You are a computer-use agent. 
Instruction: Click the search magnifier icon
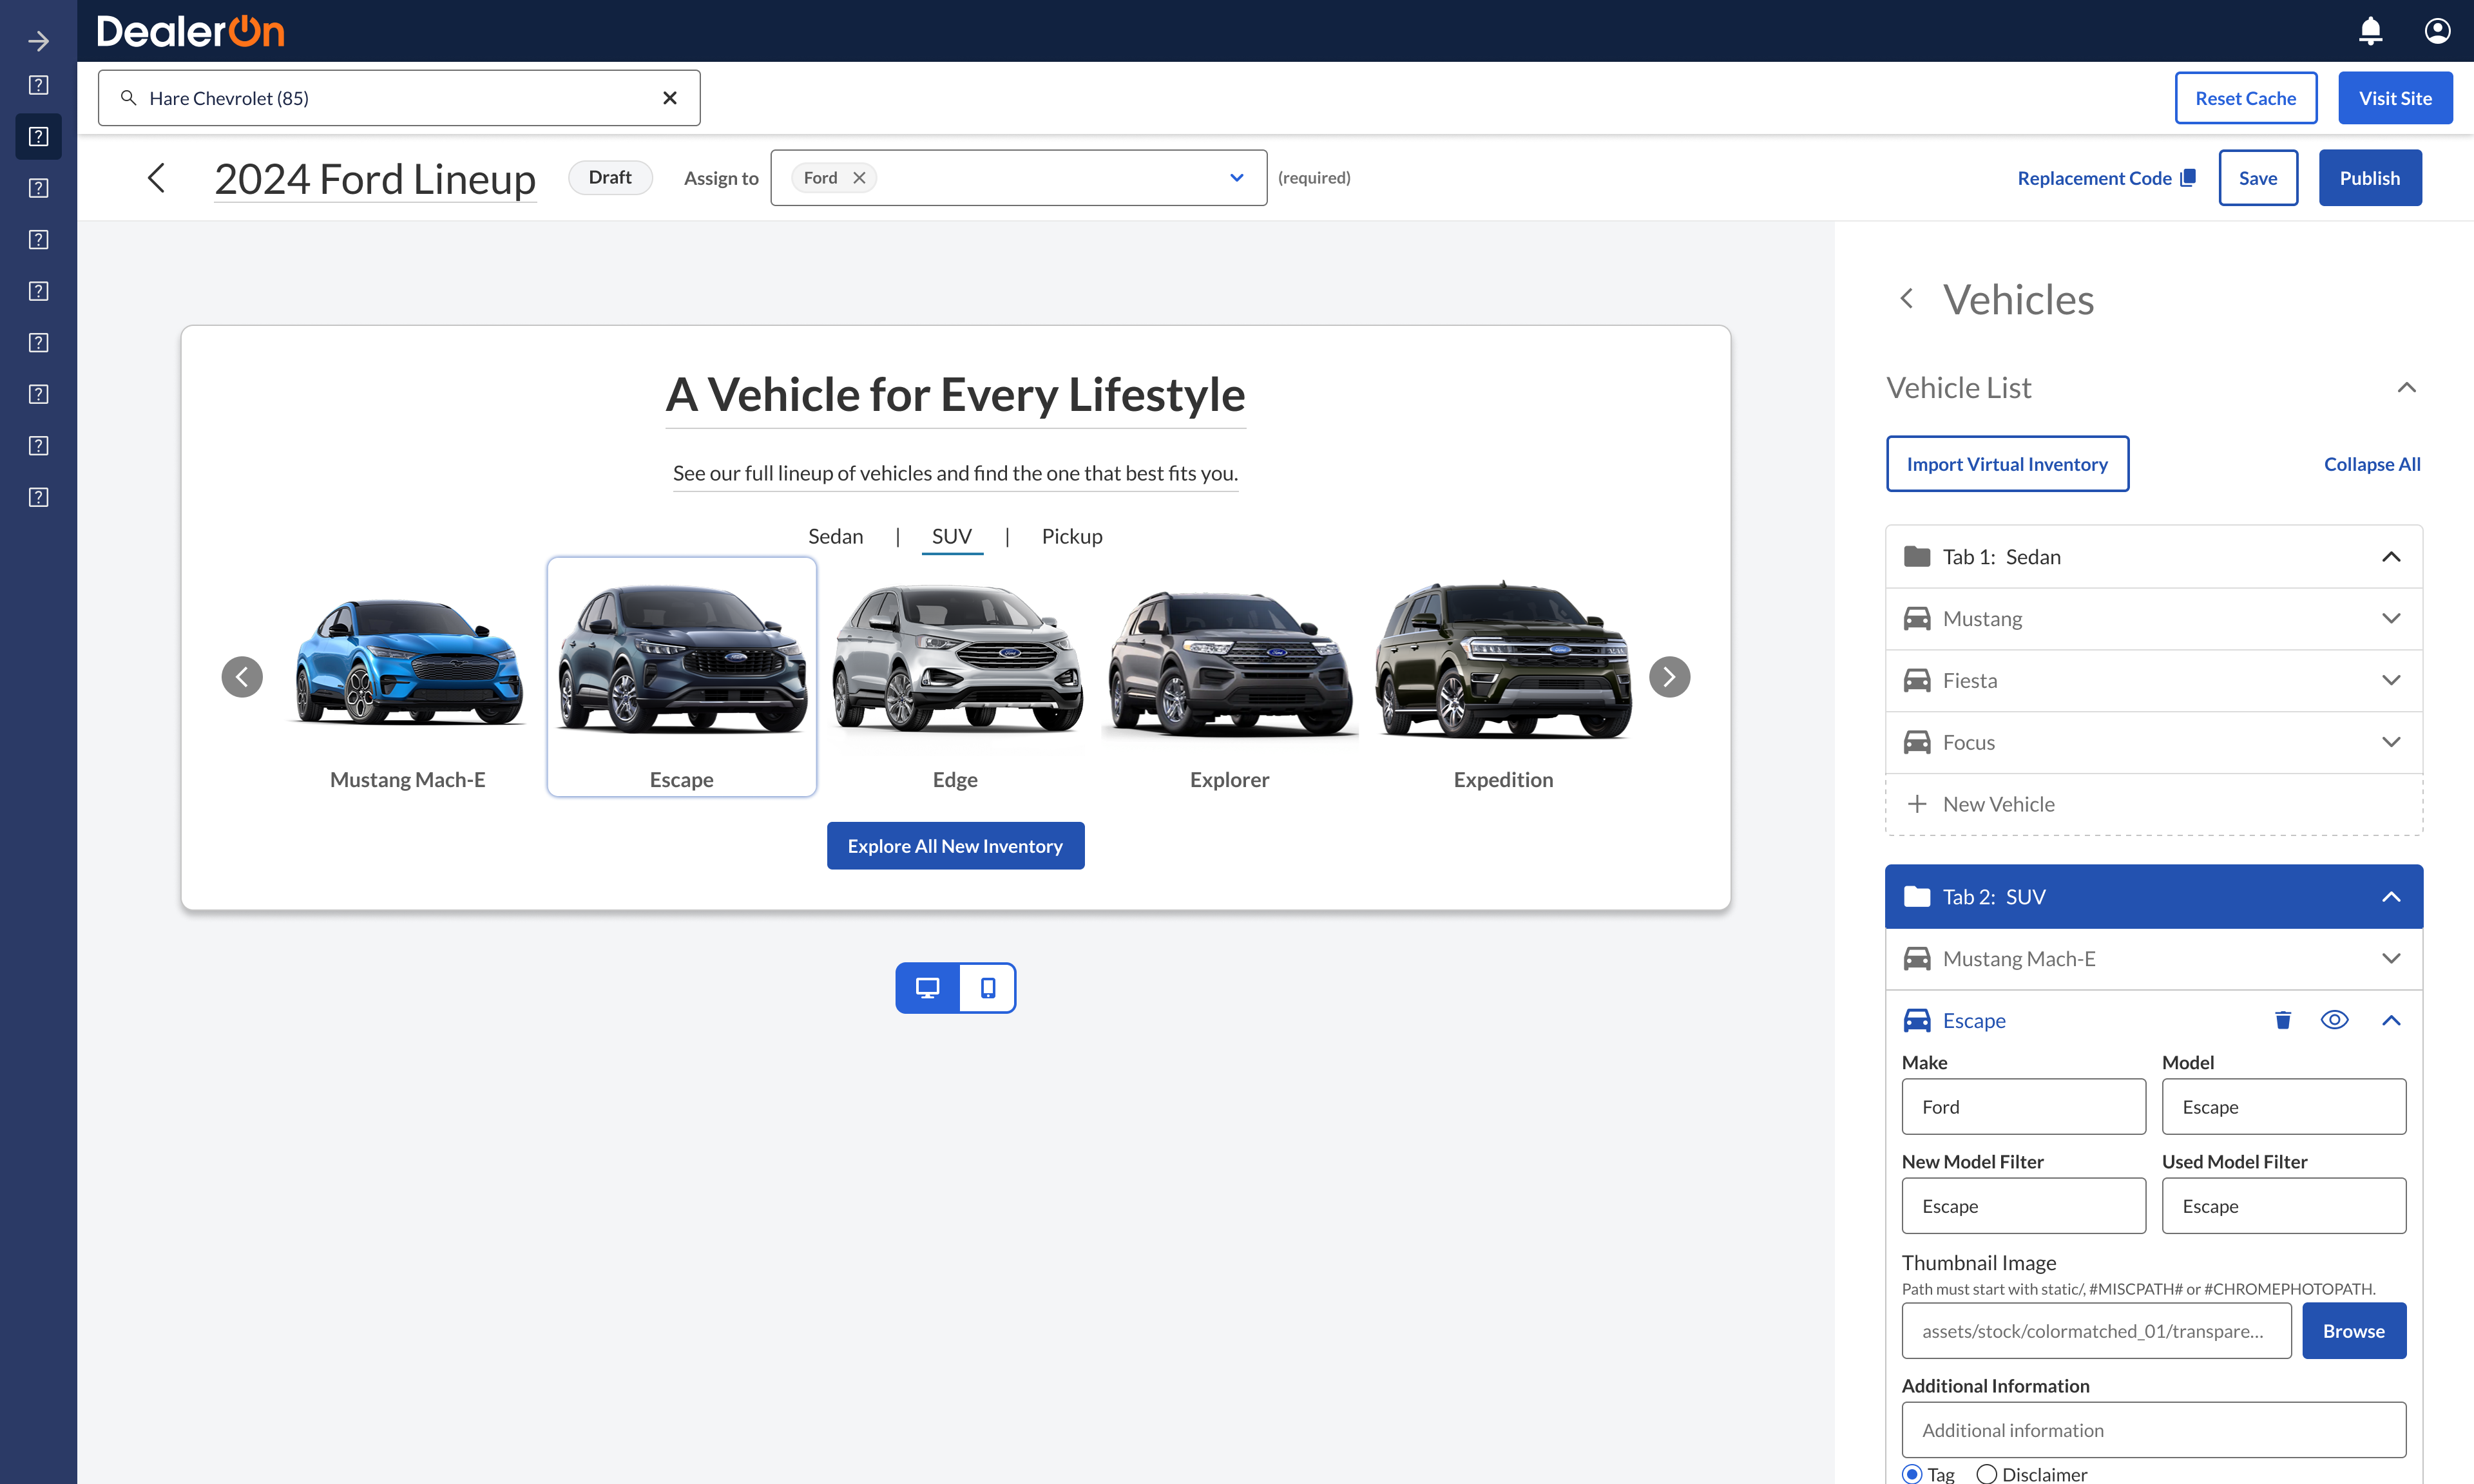tap(129, 98)
